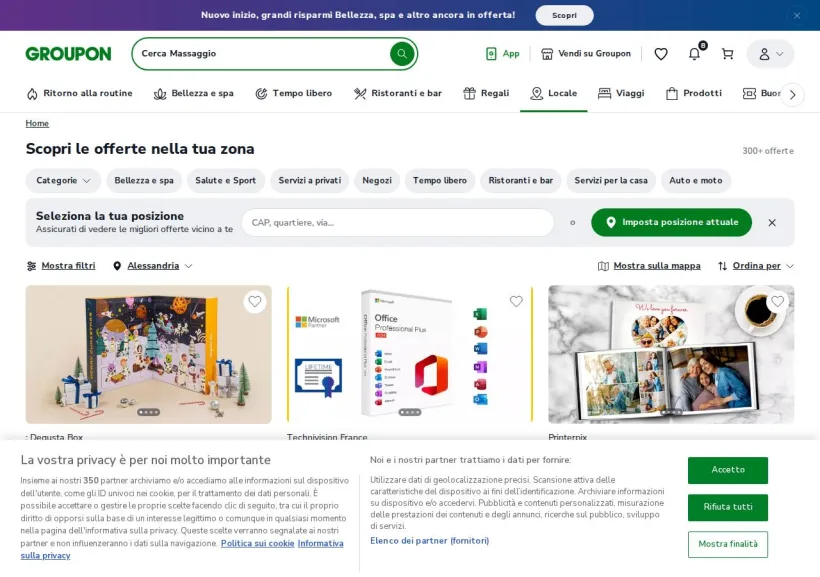This screenshot has height=577, width=820.
Task: Open the shopping cart icon
Action: [x=727, y=54]
